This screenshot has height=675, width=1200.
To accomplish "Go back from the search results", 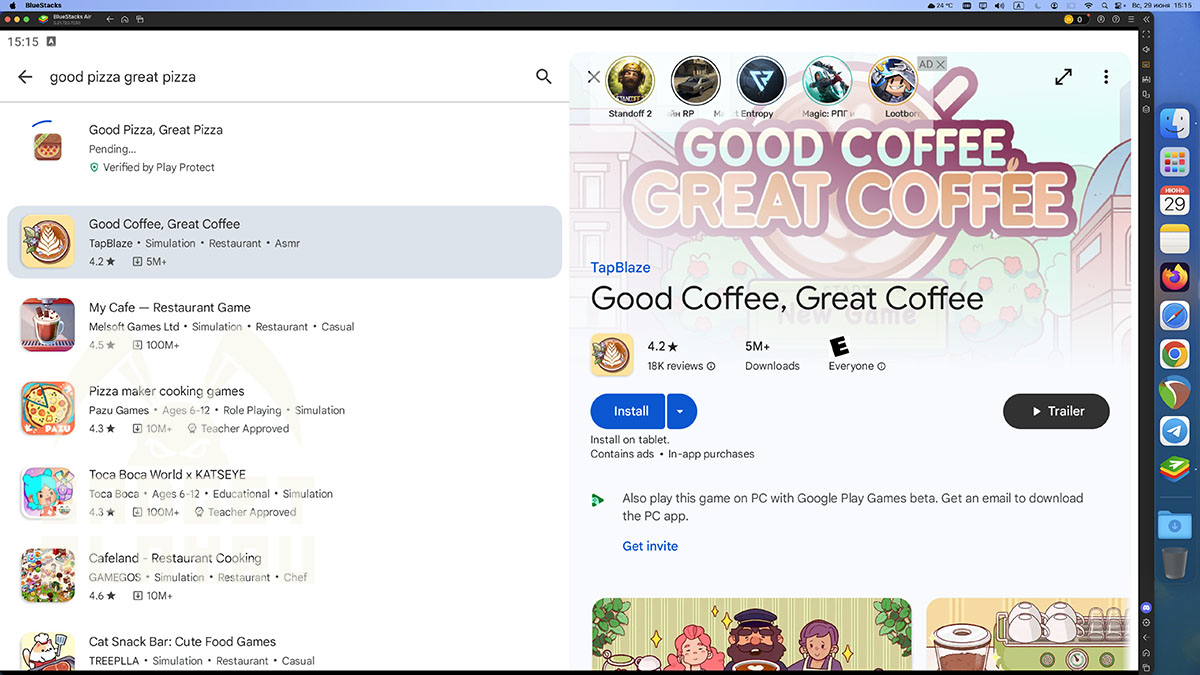I will pyautogui.click(x=25, y=77).
